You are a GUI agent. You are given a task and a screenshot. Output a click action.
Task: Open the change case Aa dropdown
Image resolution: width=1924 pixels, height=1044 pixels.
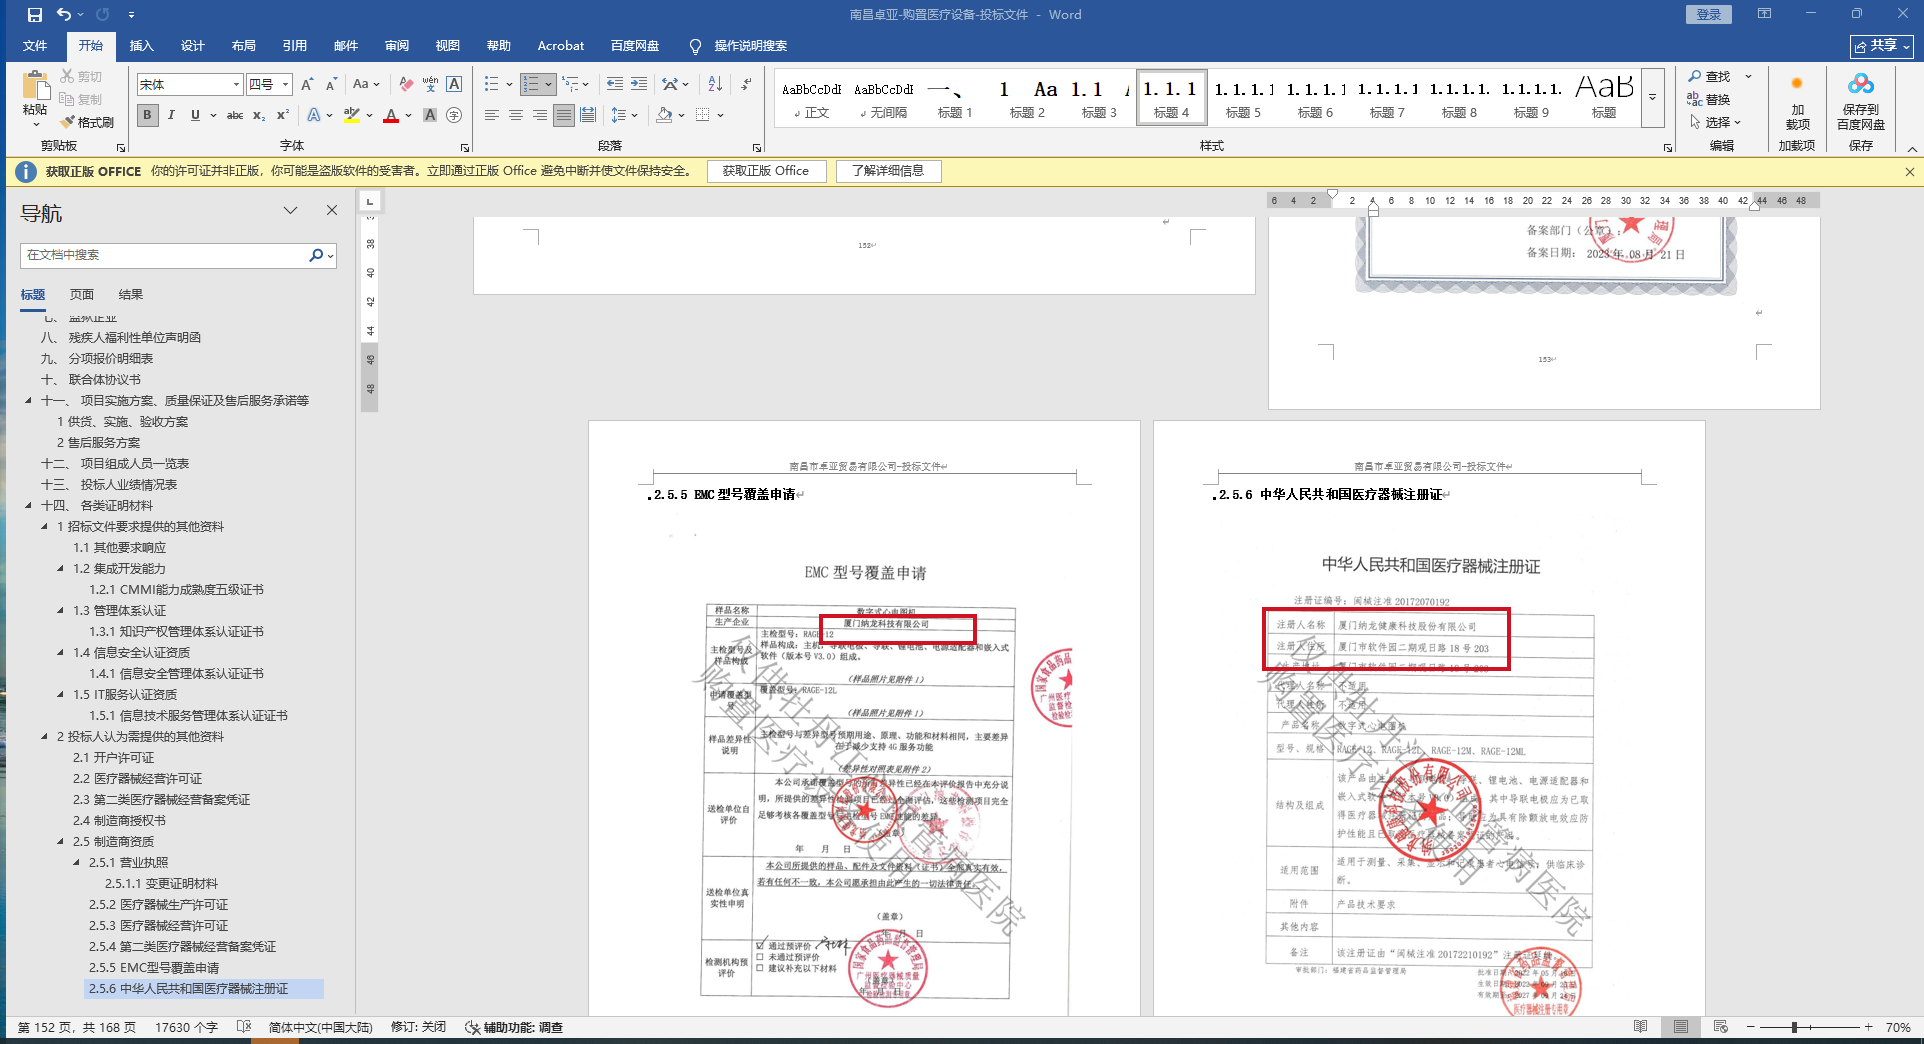tap(366, 85)
